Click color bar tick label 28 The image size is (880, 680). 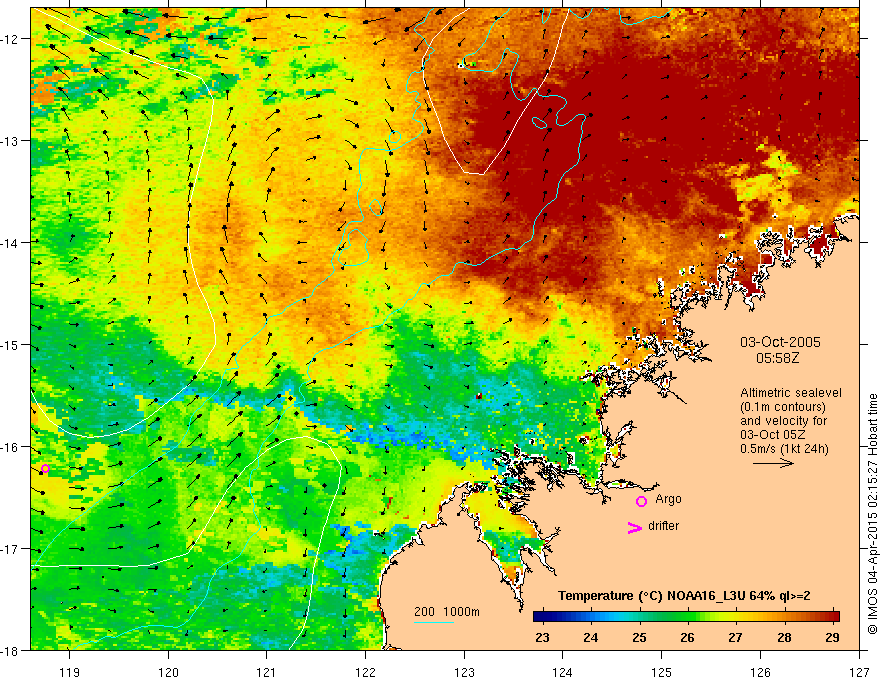tap(784, 637)
